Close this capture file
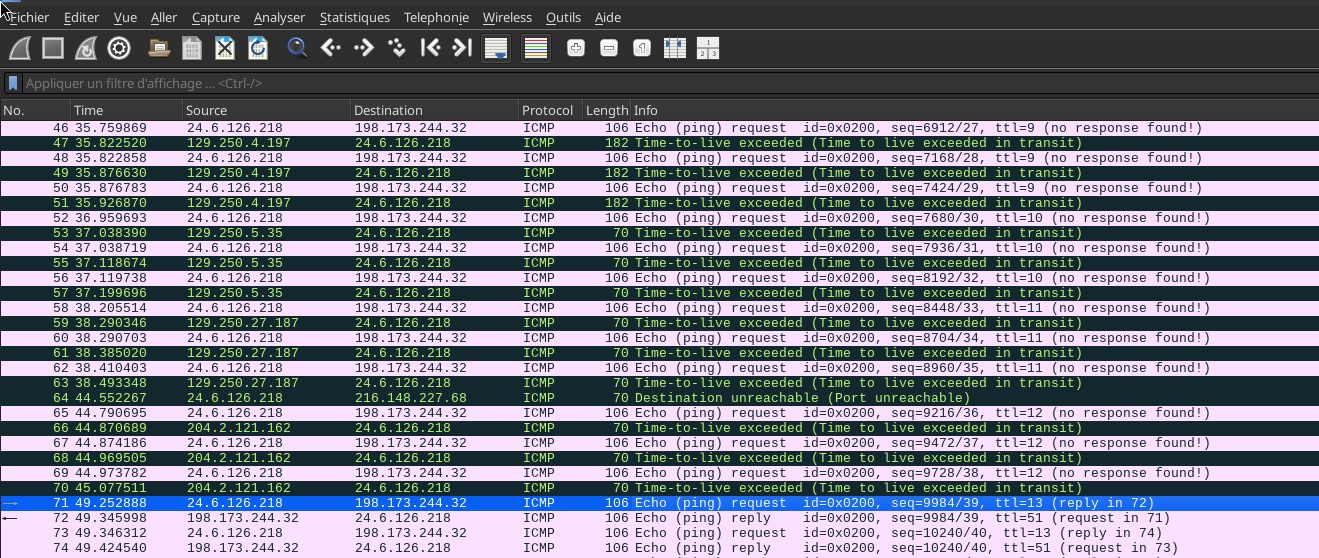 225,47
